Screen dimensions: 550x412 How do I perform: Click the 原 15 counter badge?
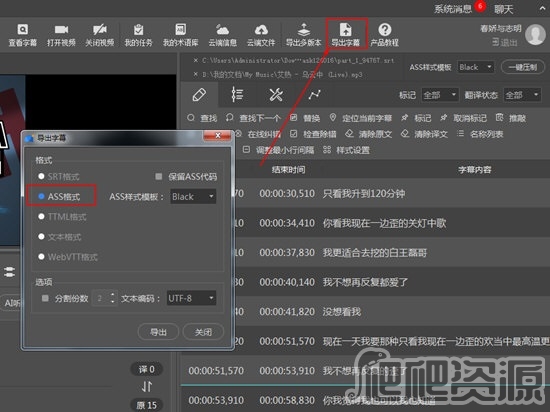146,405
